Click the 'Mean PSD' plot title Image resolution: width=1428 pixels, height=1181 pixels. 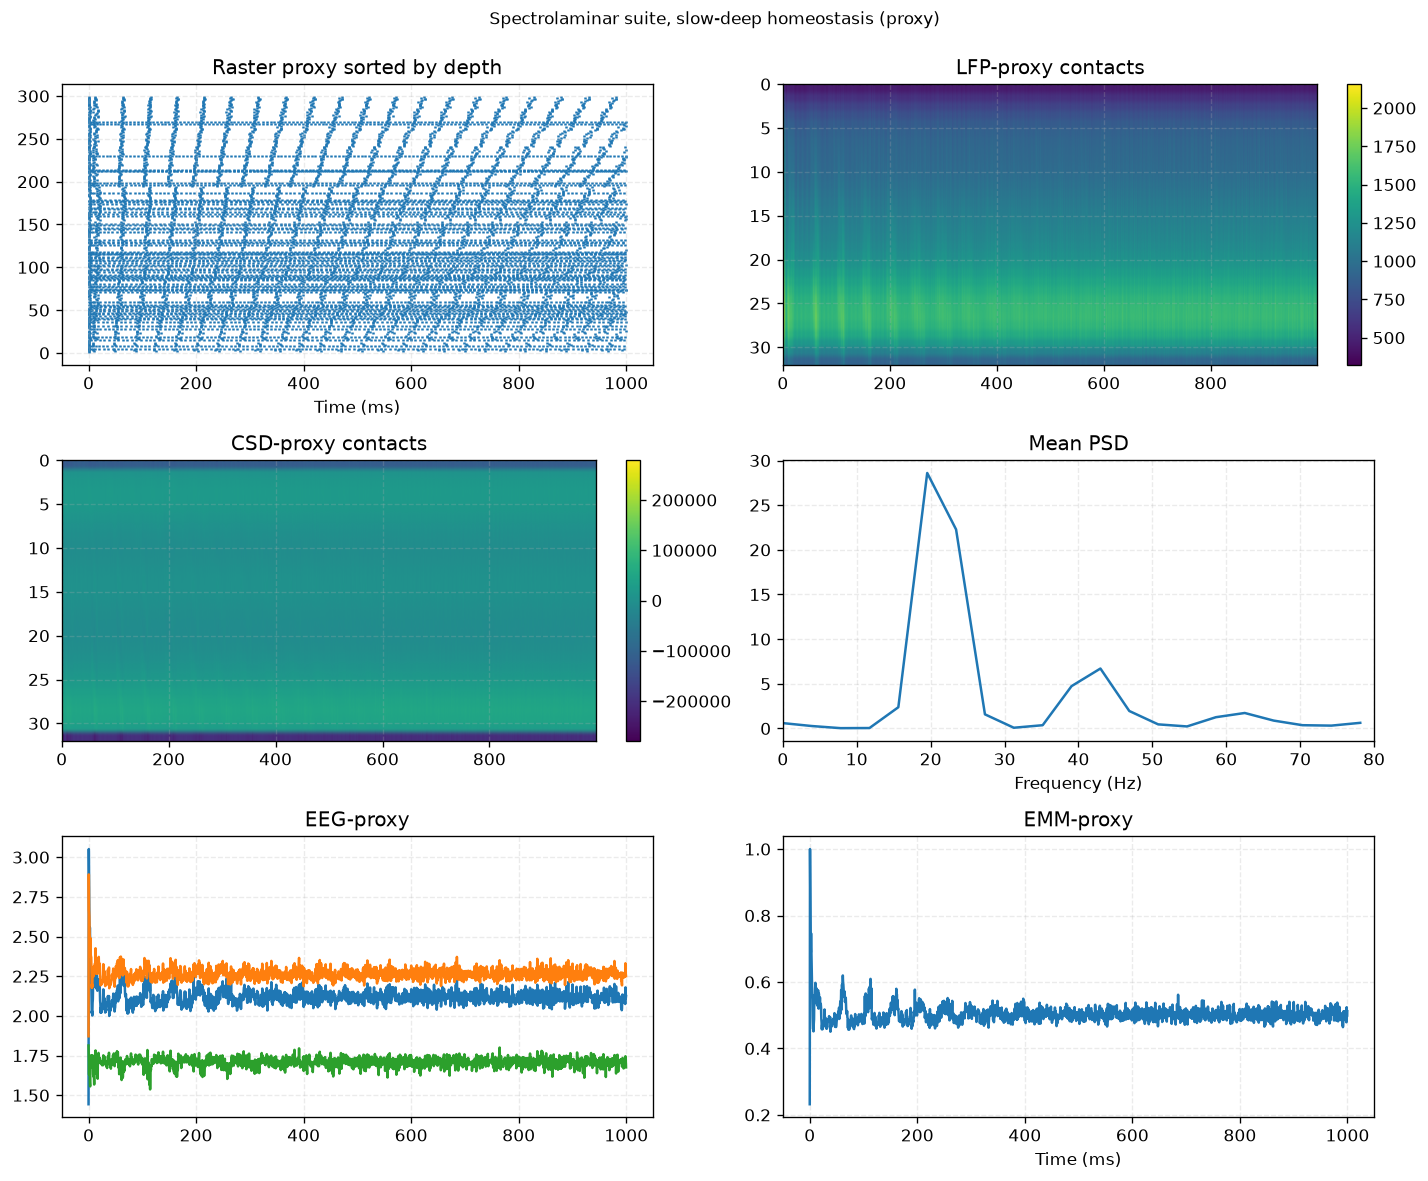point(1078,444)
